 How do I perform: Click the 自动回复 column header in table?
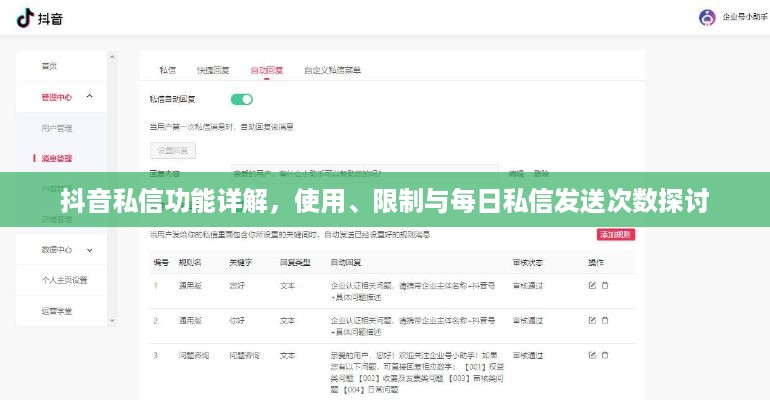[346, 263]
